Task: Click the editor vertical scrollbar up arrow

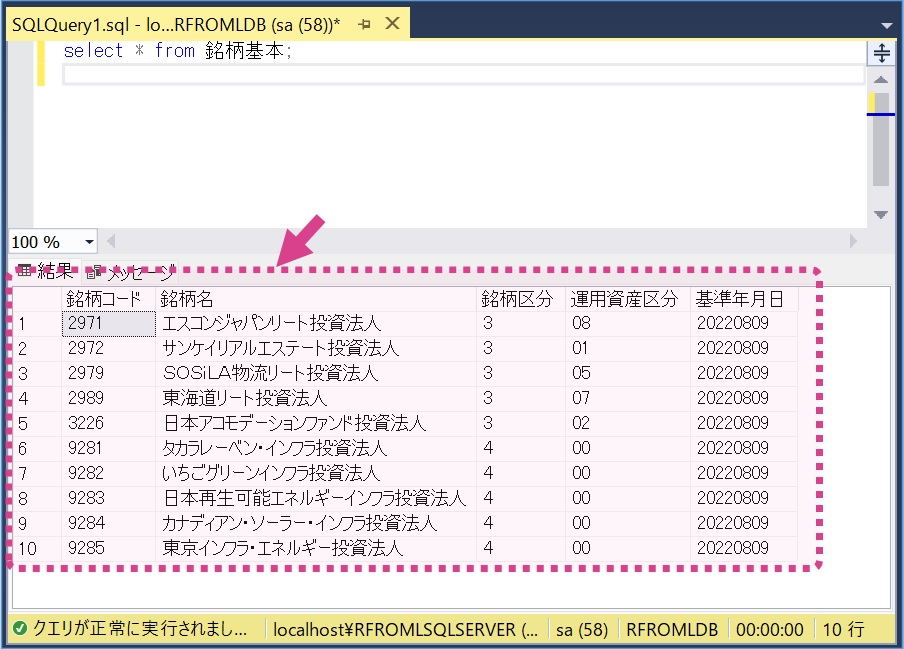Action: coord(881,80)
